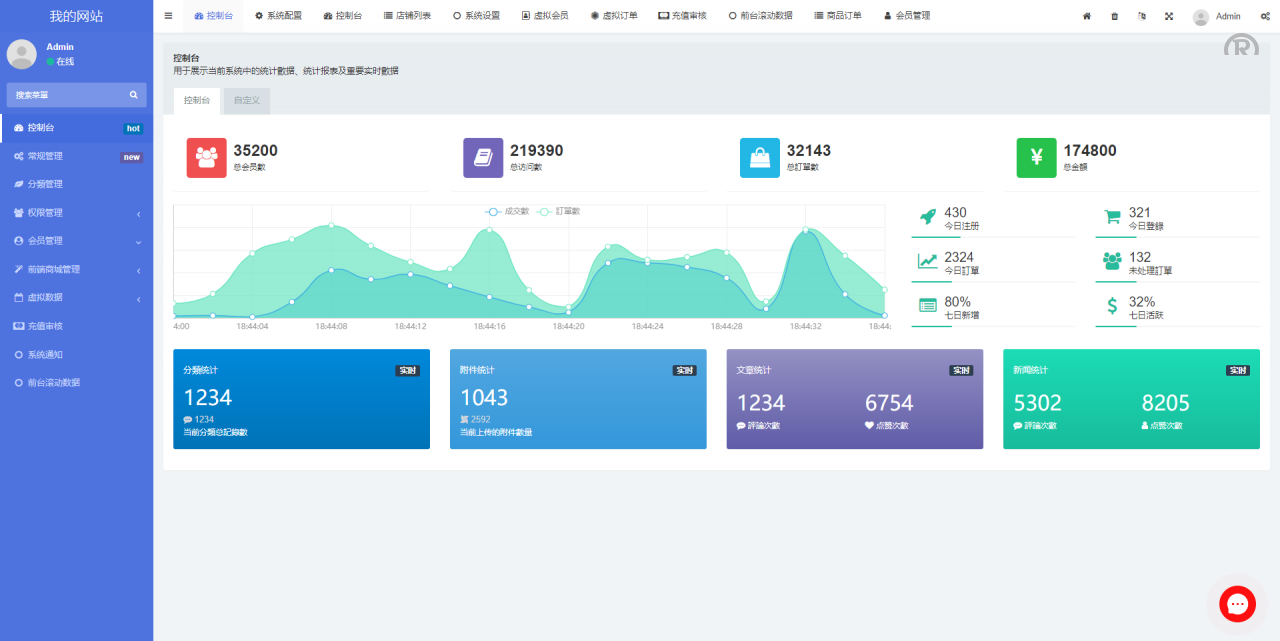This screenshot has width=1280, height=641.
Task: Toggle fullscreen with the expand icon
Action: point(1169,16)
